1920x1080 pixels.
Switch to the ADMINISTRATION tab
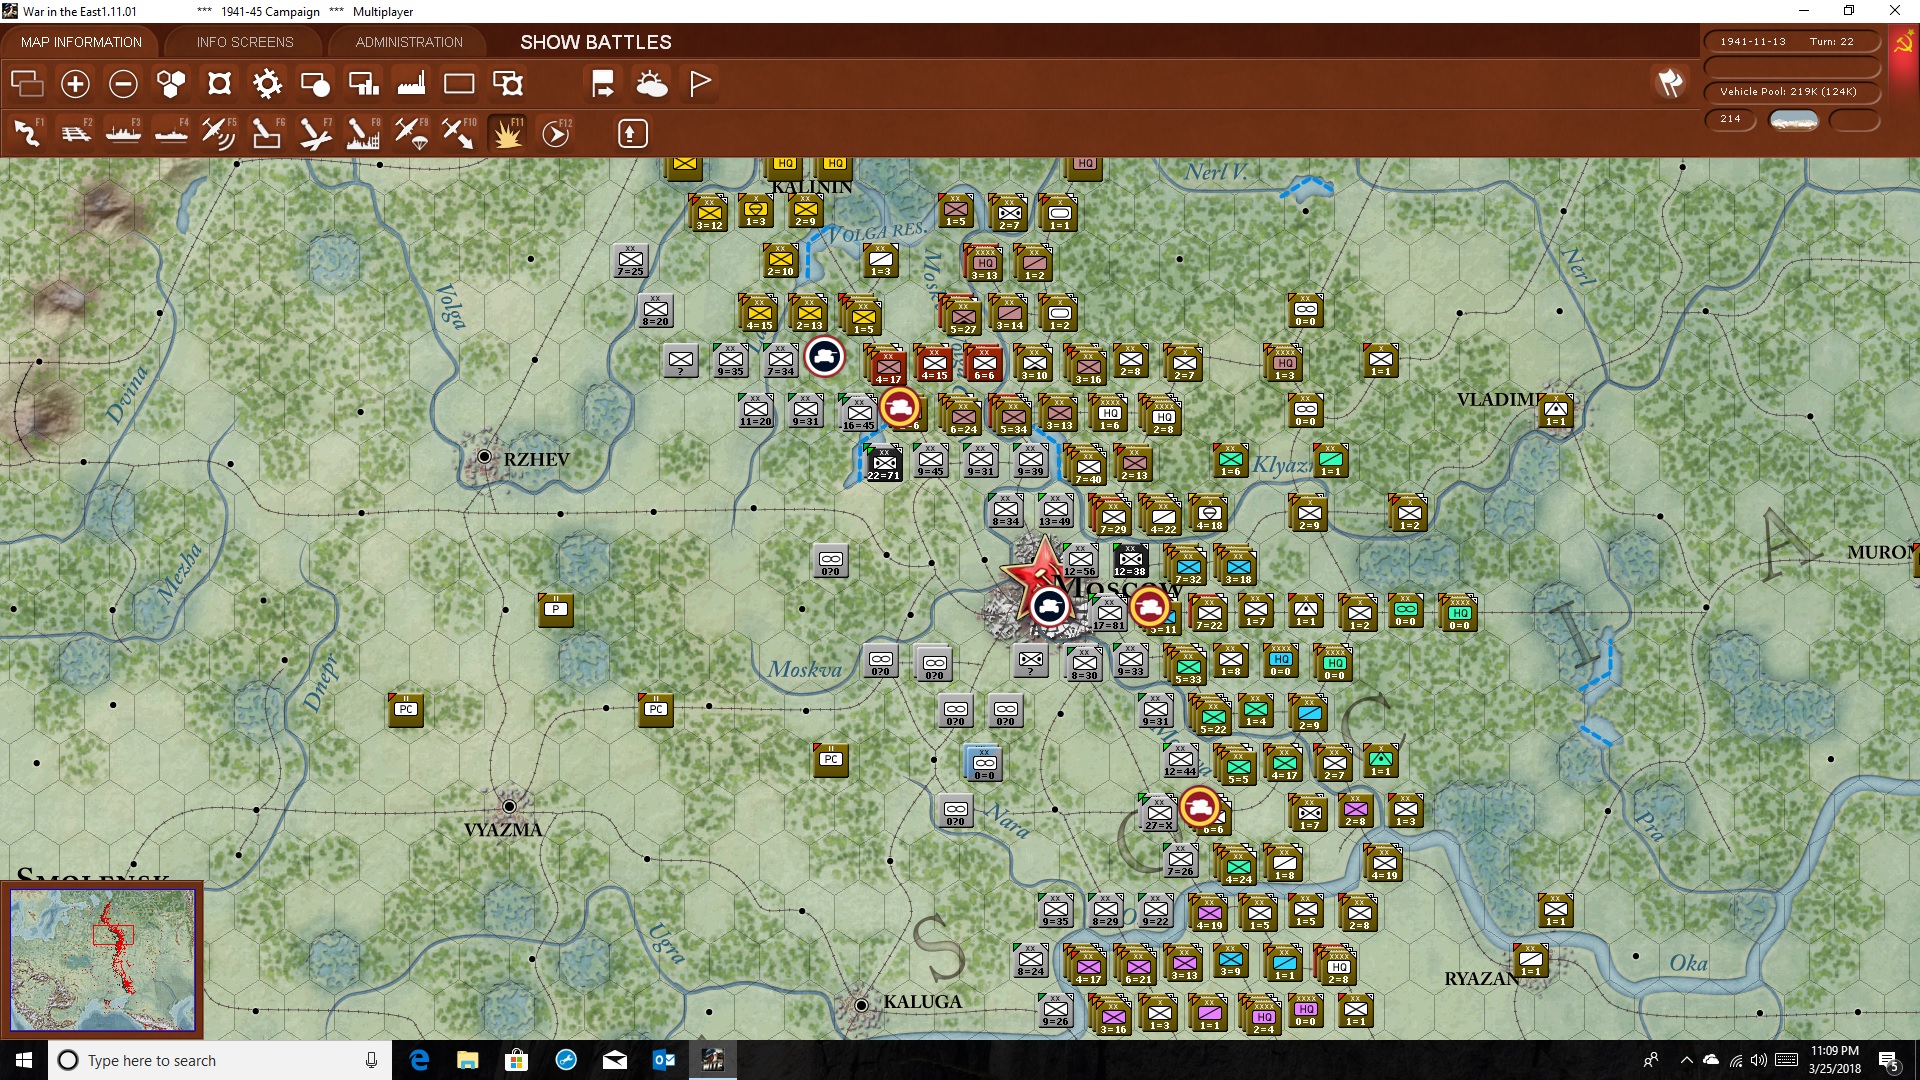click(x=409, y=42)
